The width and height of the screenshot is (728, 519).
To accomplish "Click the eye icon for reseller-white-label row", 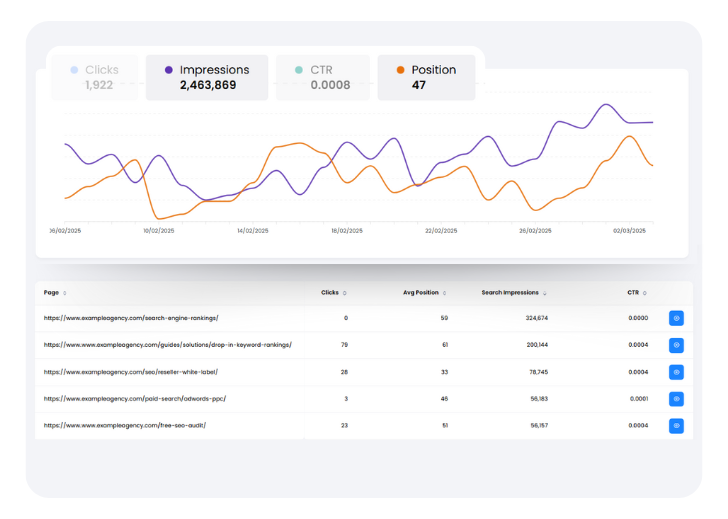I will pyautogui.click(x=676, y=372).
